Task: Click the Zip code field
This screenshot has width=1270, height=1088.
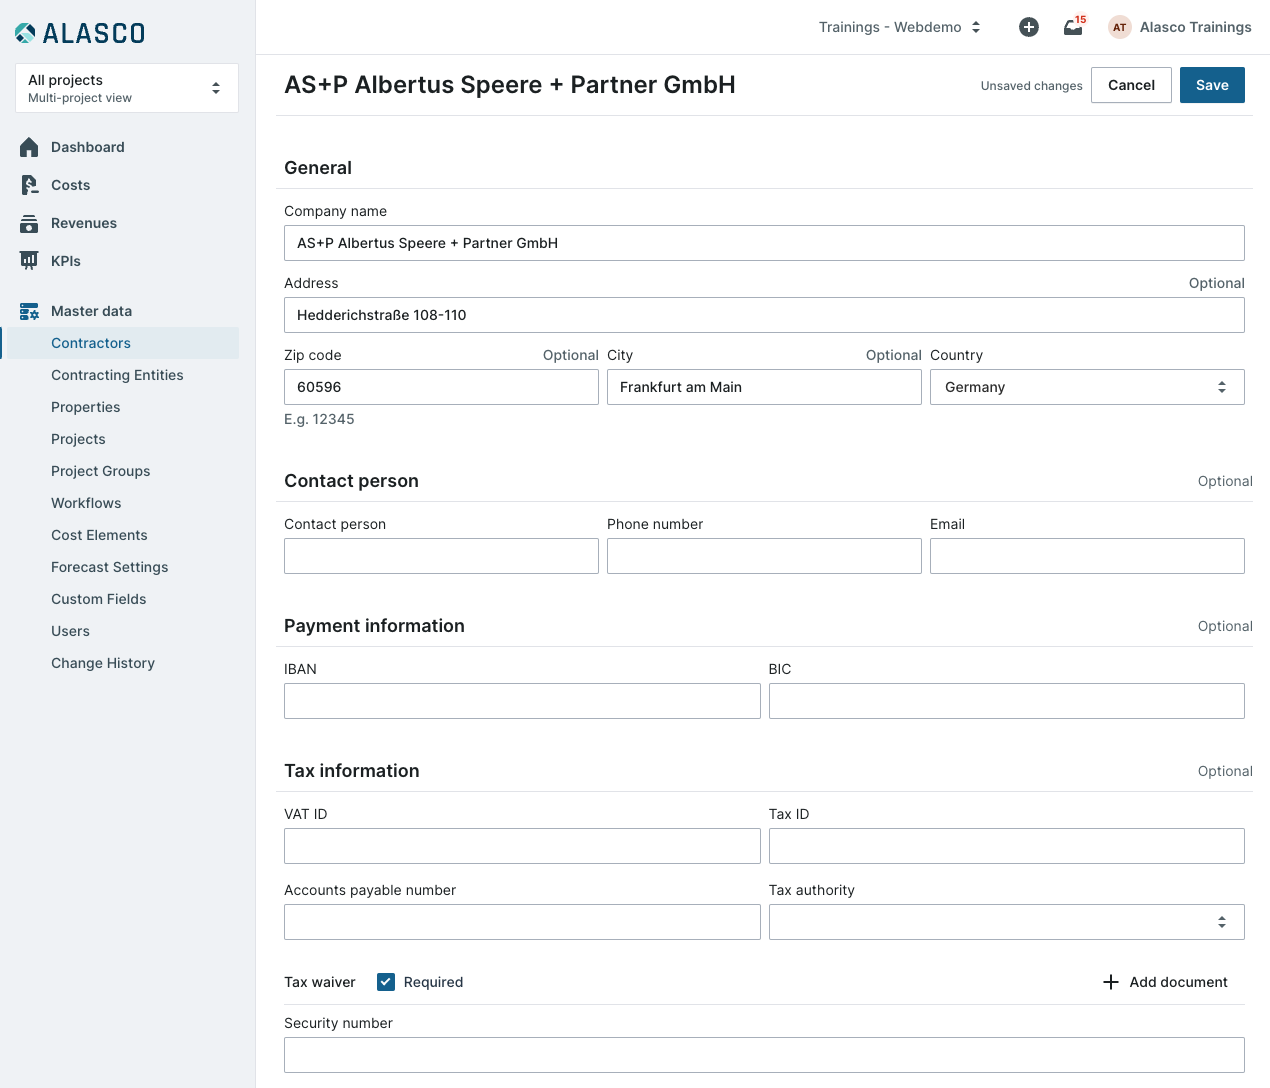Action: tap(441, 387)
